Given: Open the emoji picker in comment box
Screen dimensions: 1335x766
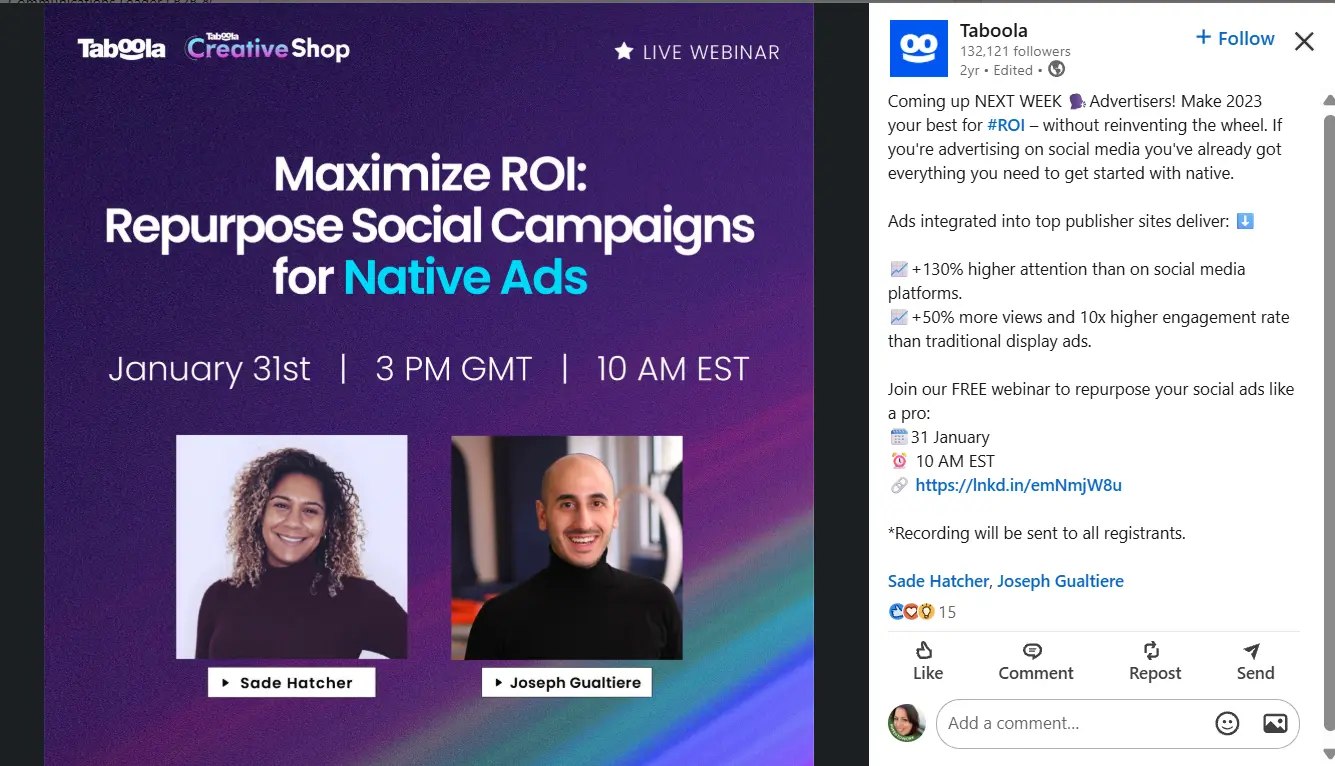Looking at the screenshot, I should tap(1227, 723).
